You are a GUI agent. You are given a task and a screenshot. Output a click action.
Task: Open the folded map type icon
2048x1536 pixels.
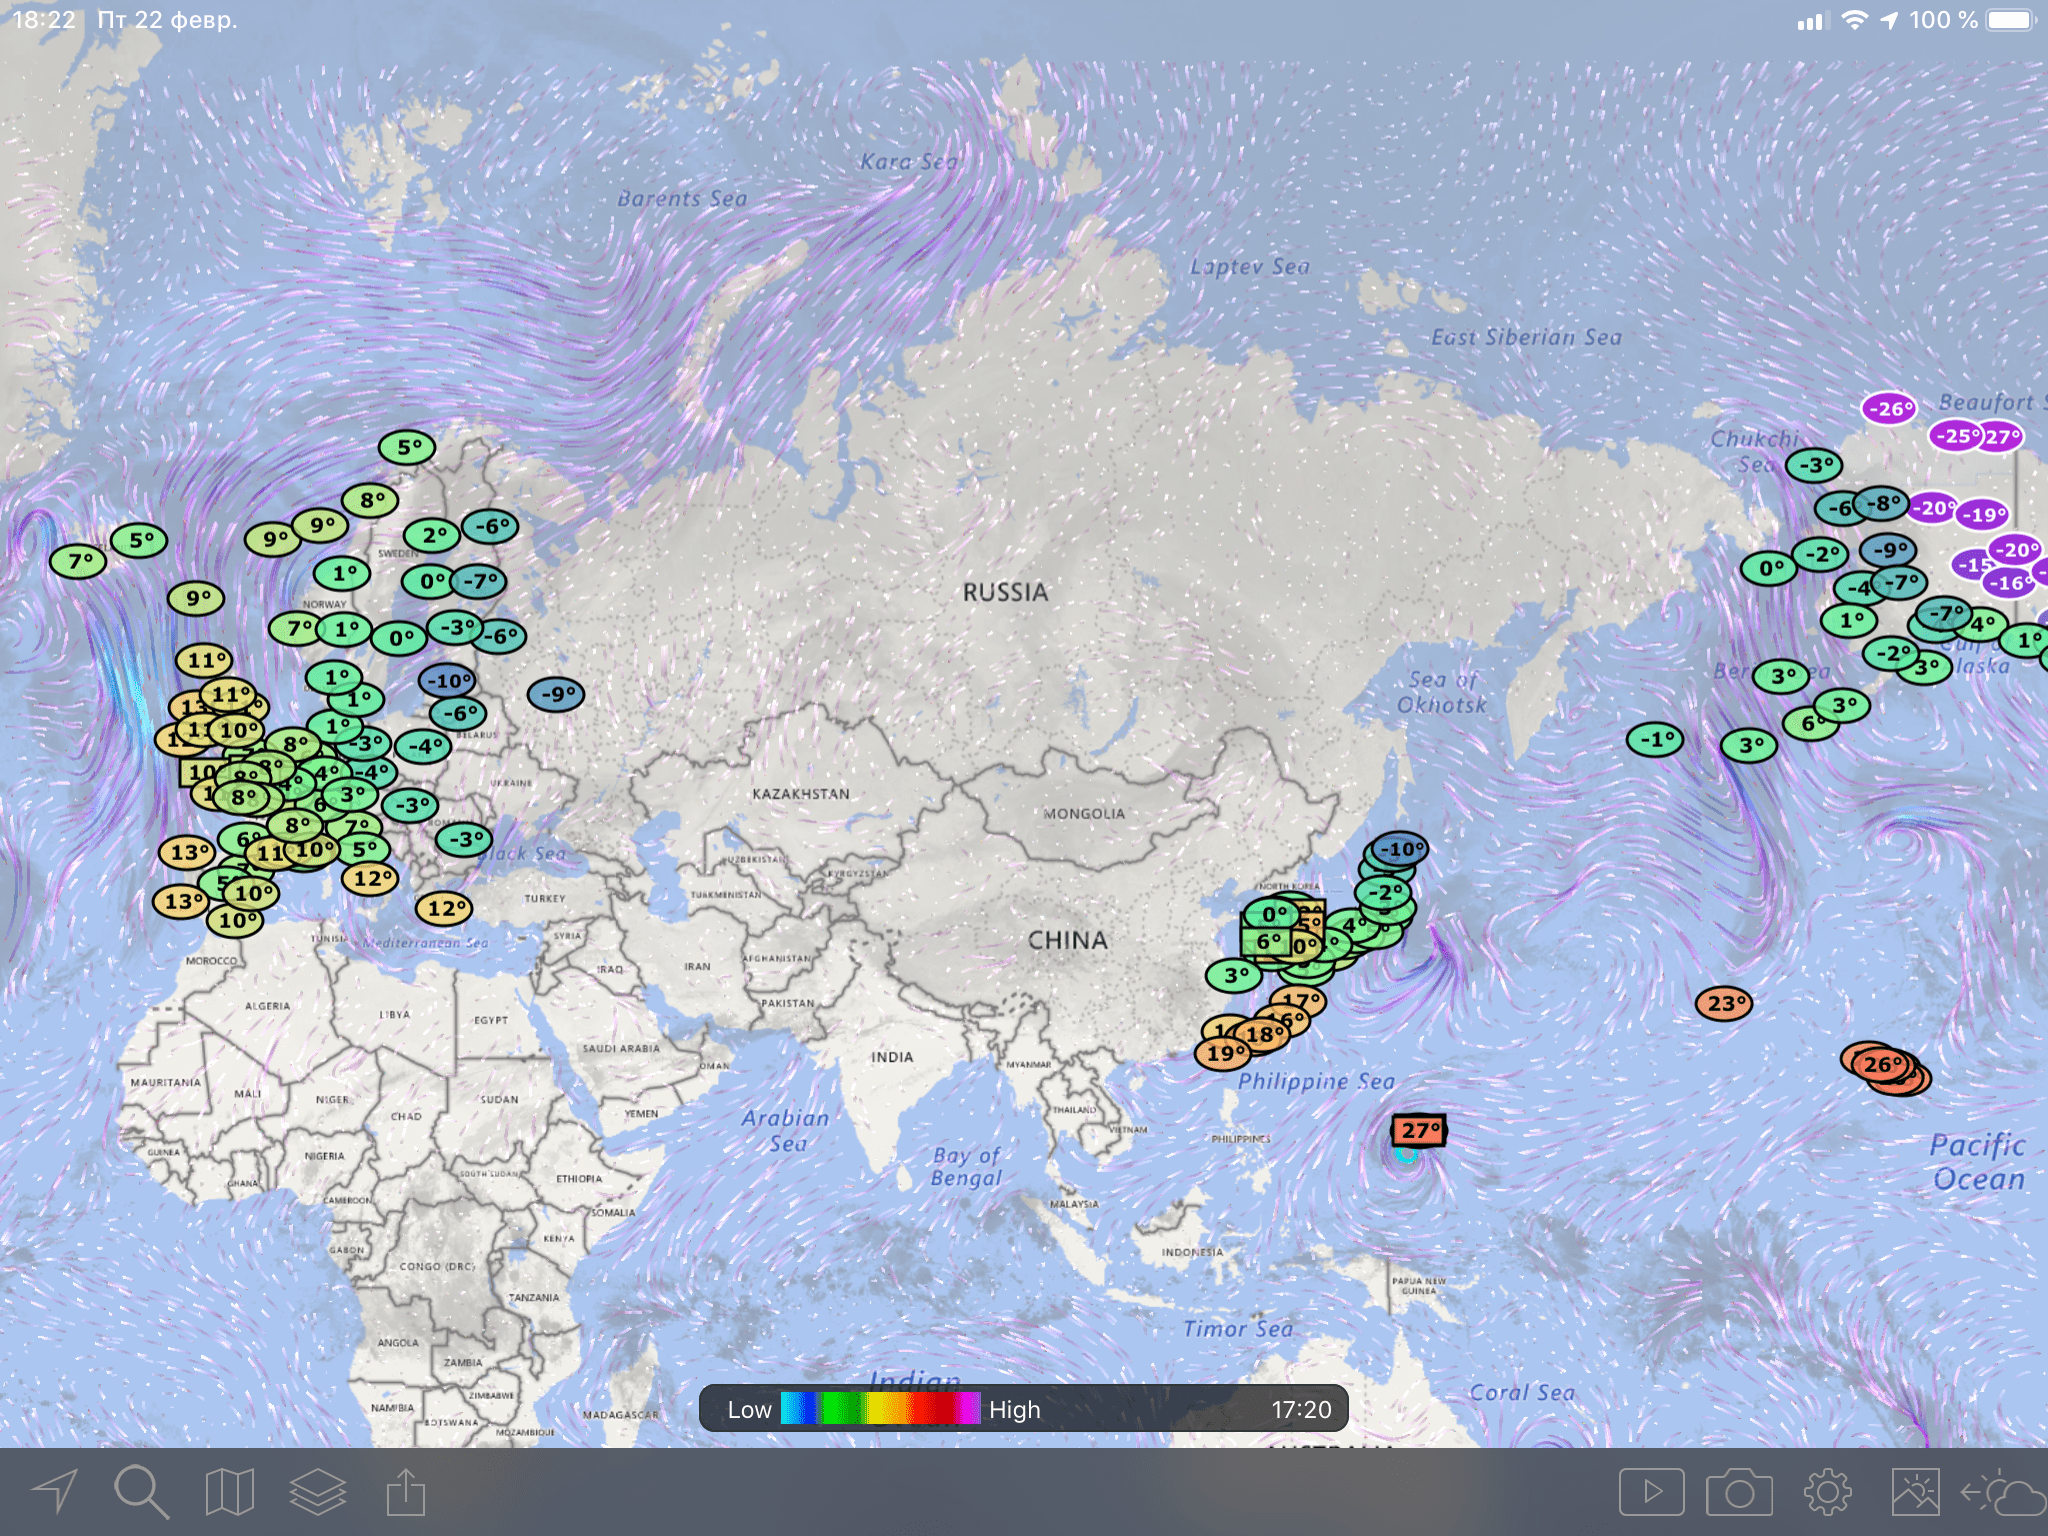pos(229,1492)
